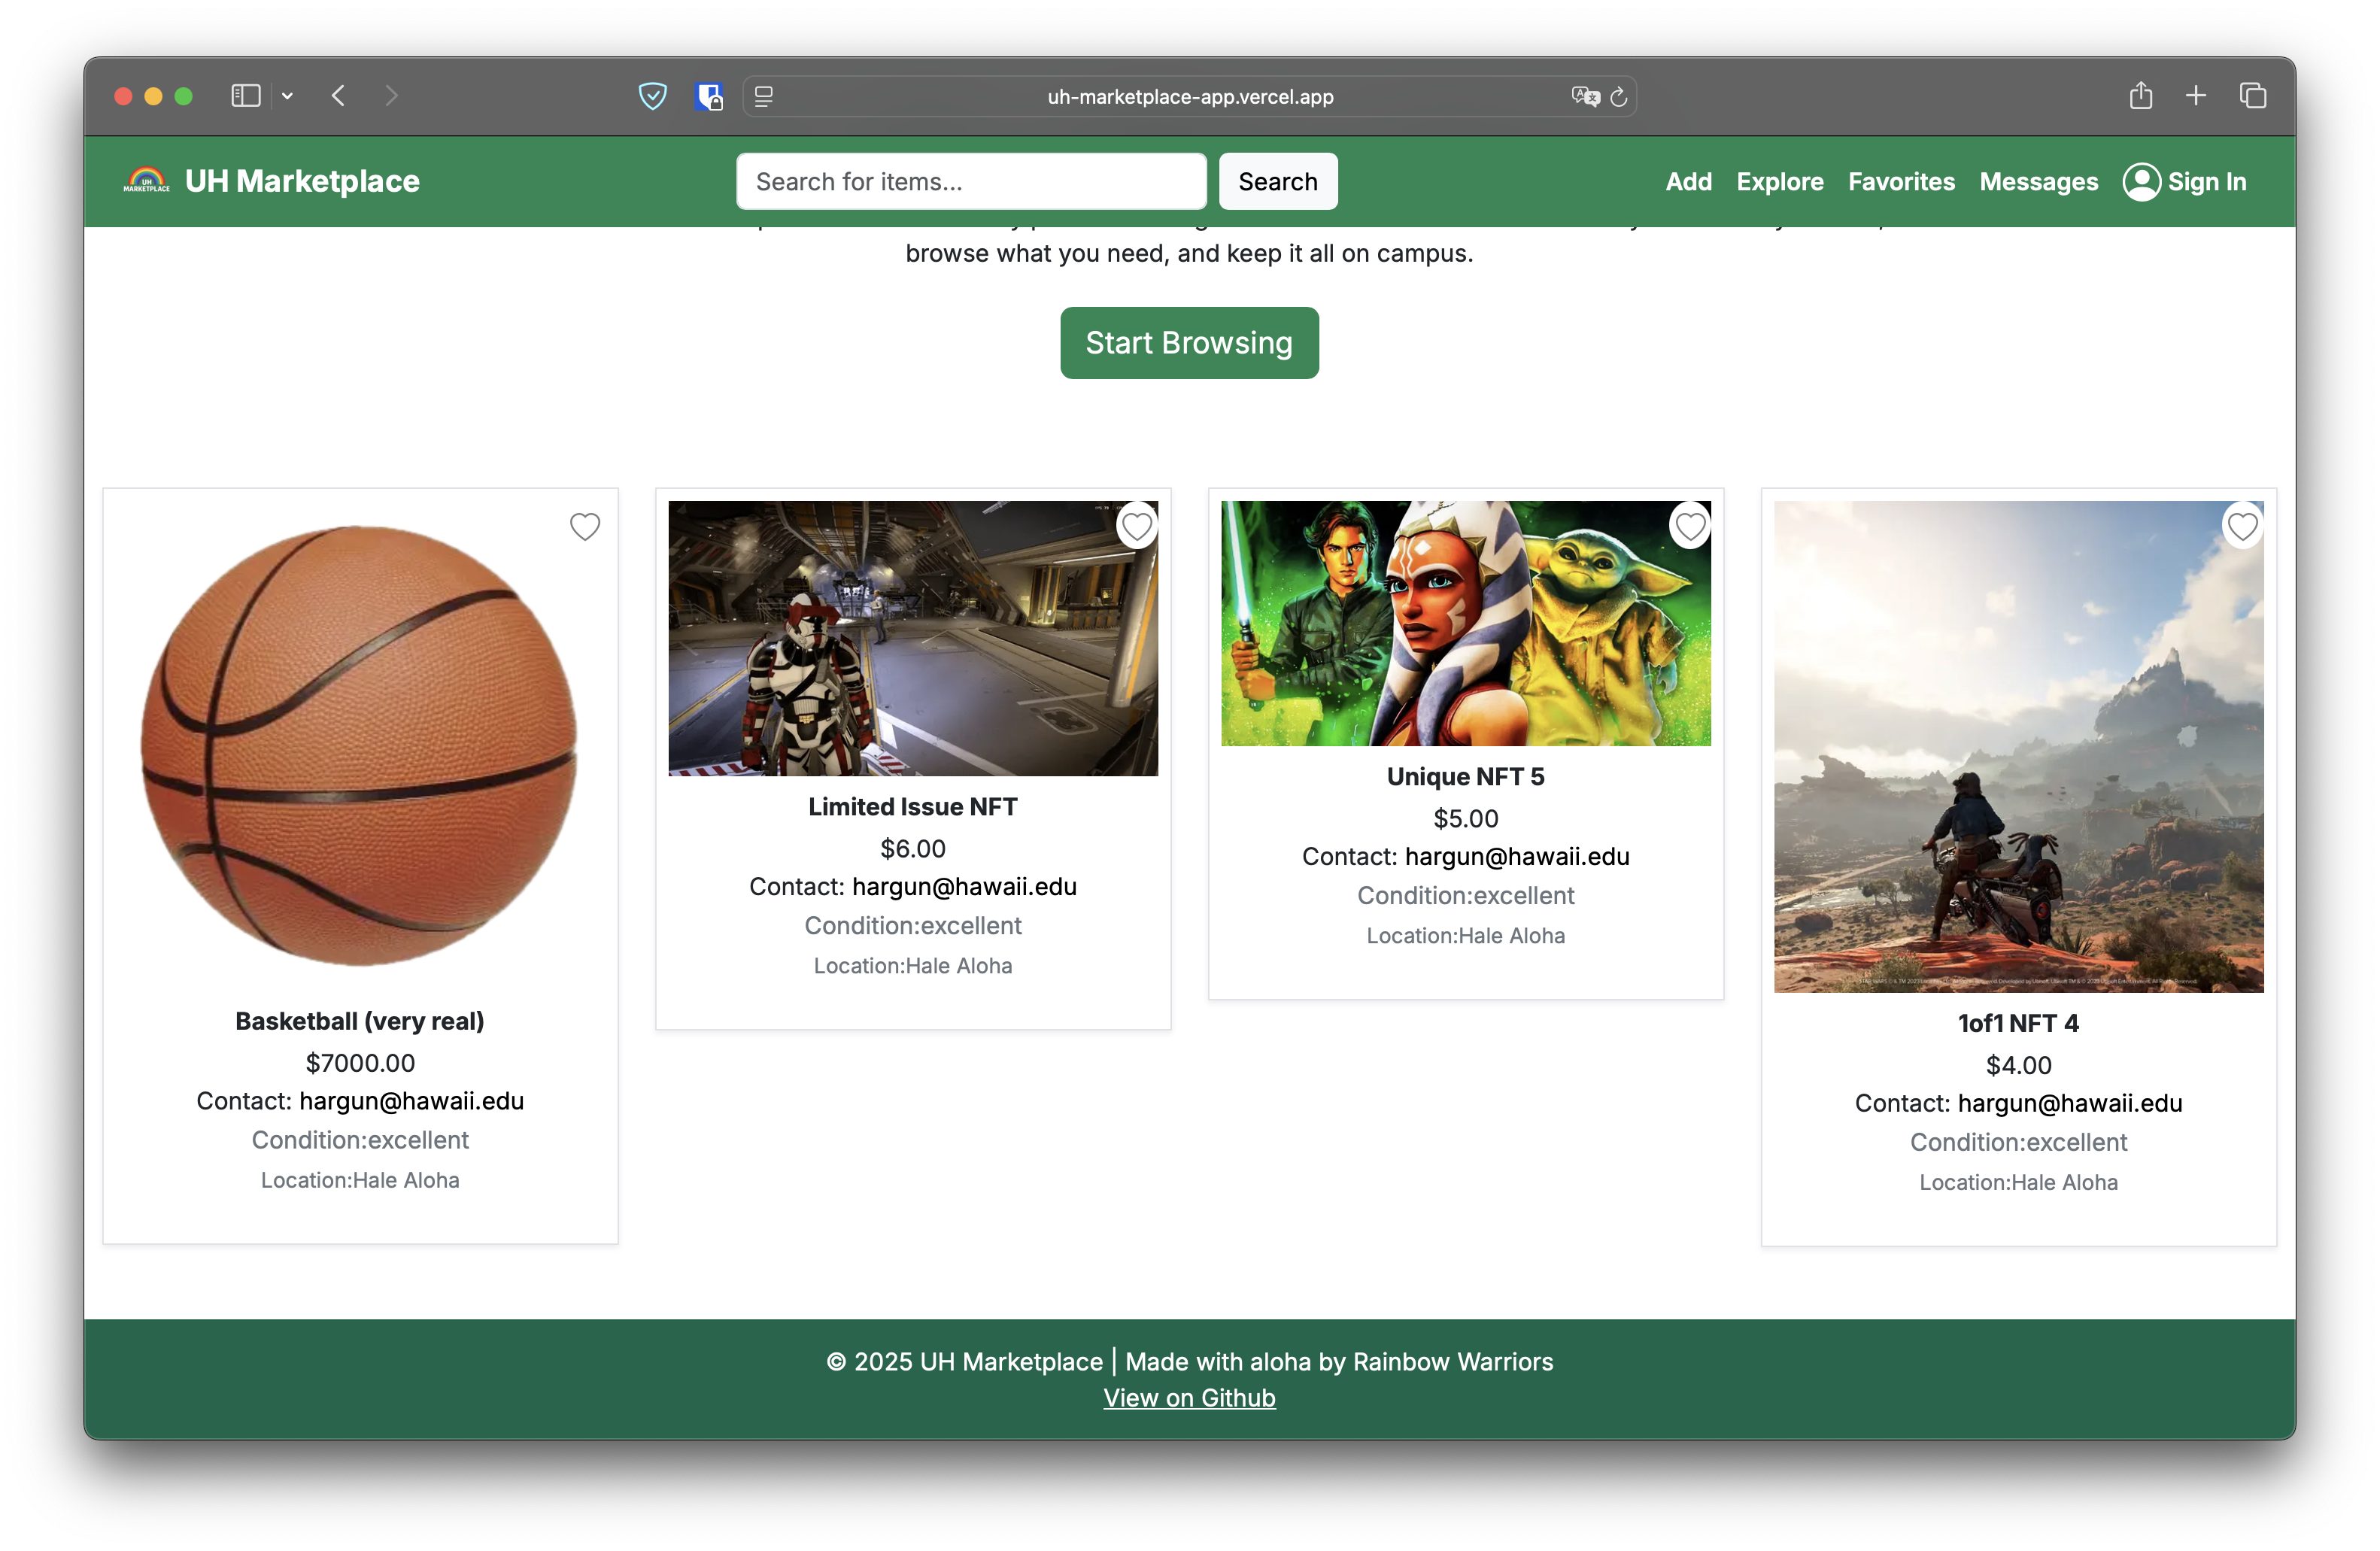Screen dimensions: 2380x1551
Task: Minimize the Safari window
Action: point(154,96)
